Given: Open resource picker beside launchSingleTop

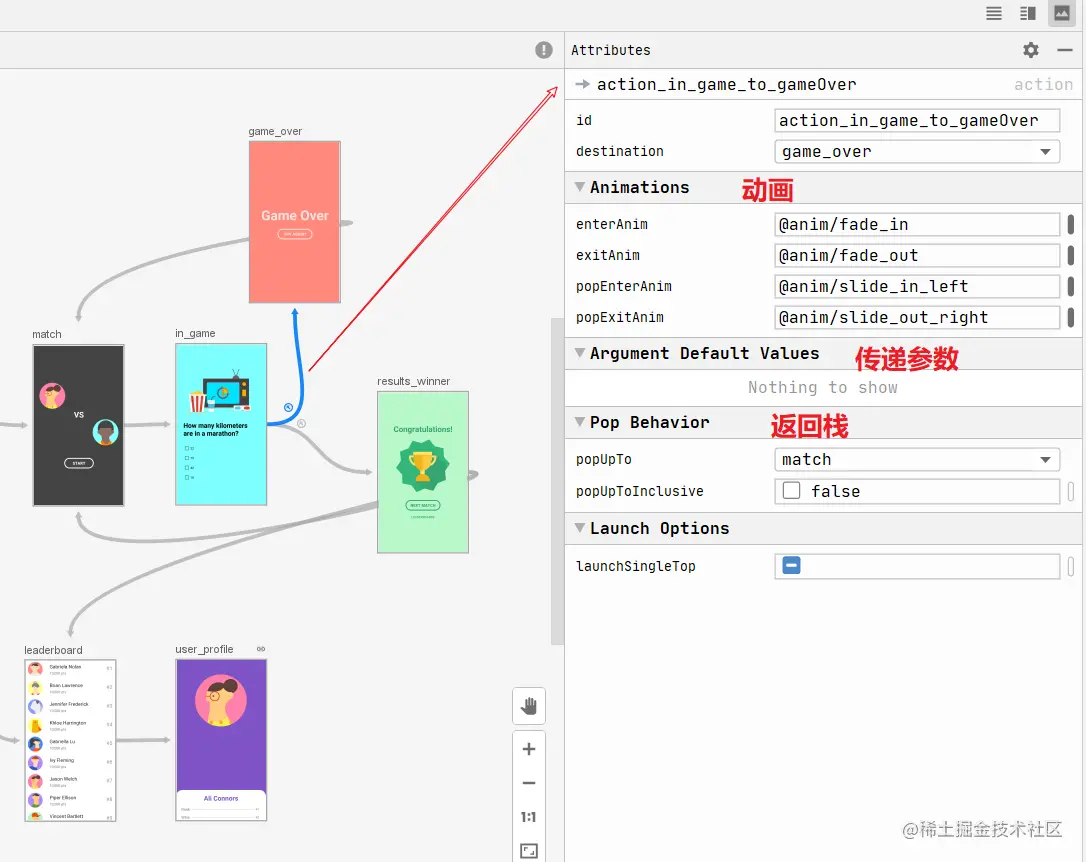Looking at the screenshot, I should [1071, 566].
